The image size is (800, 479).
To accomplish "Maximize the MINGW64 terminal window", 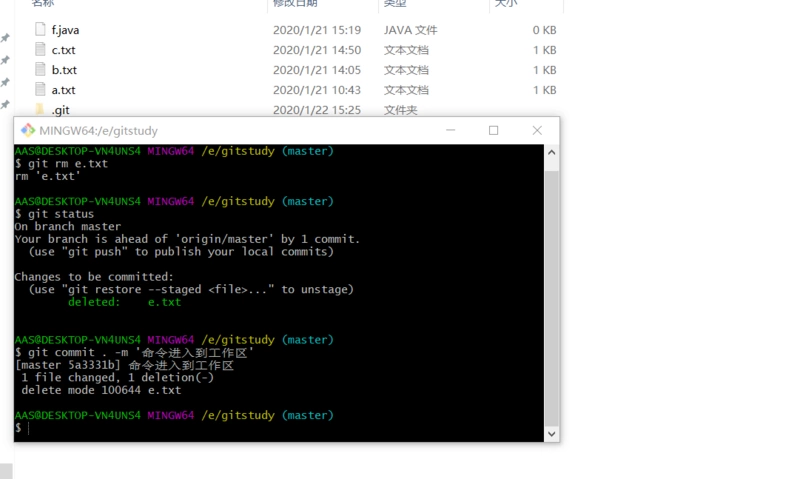I will 493,131.
